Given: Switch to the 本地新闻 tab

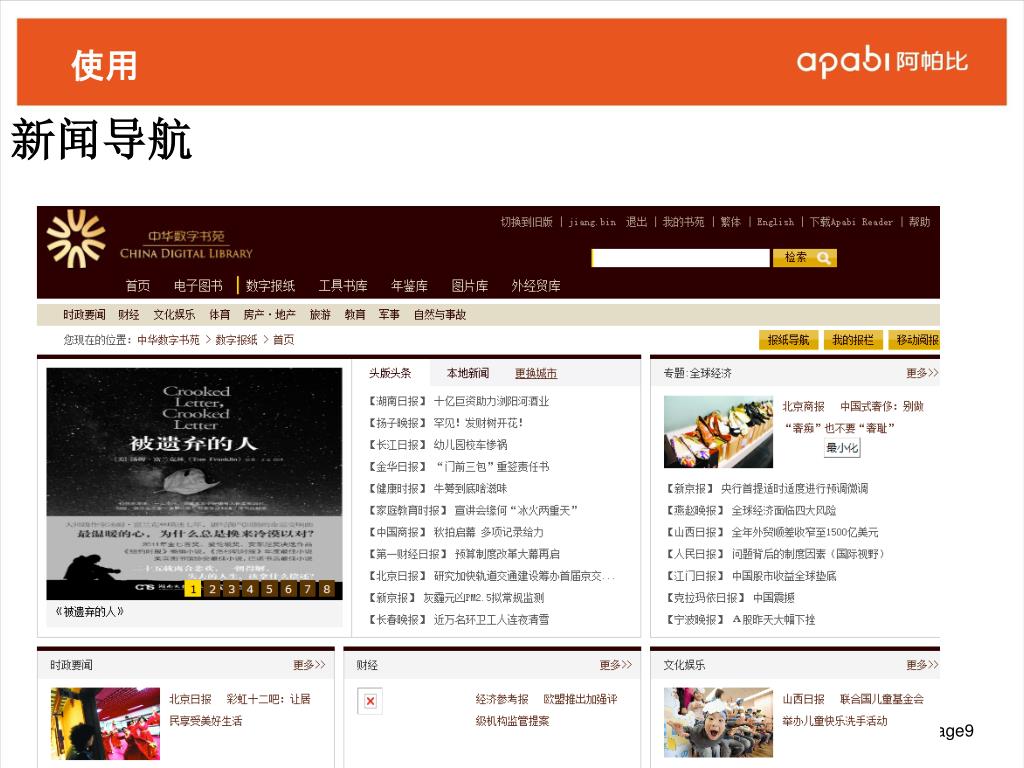Looking at the screenshot, I should point(468,374).
